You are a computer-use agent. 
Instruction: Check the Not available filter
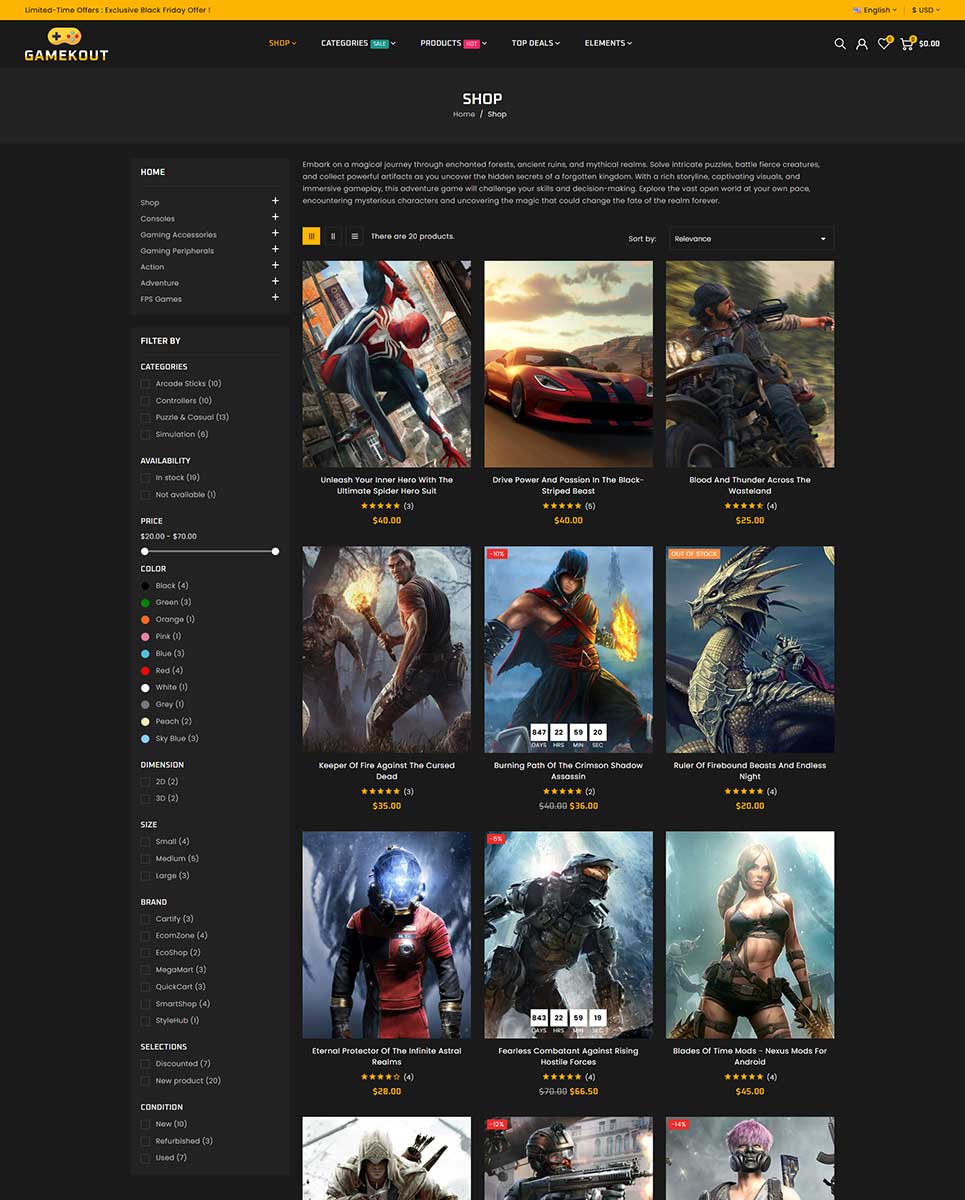coord(145,495)
